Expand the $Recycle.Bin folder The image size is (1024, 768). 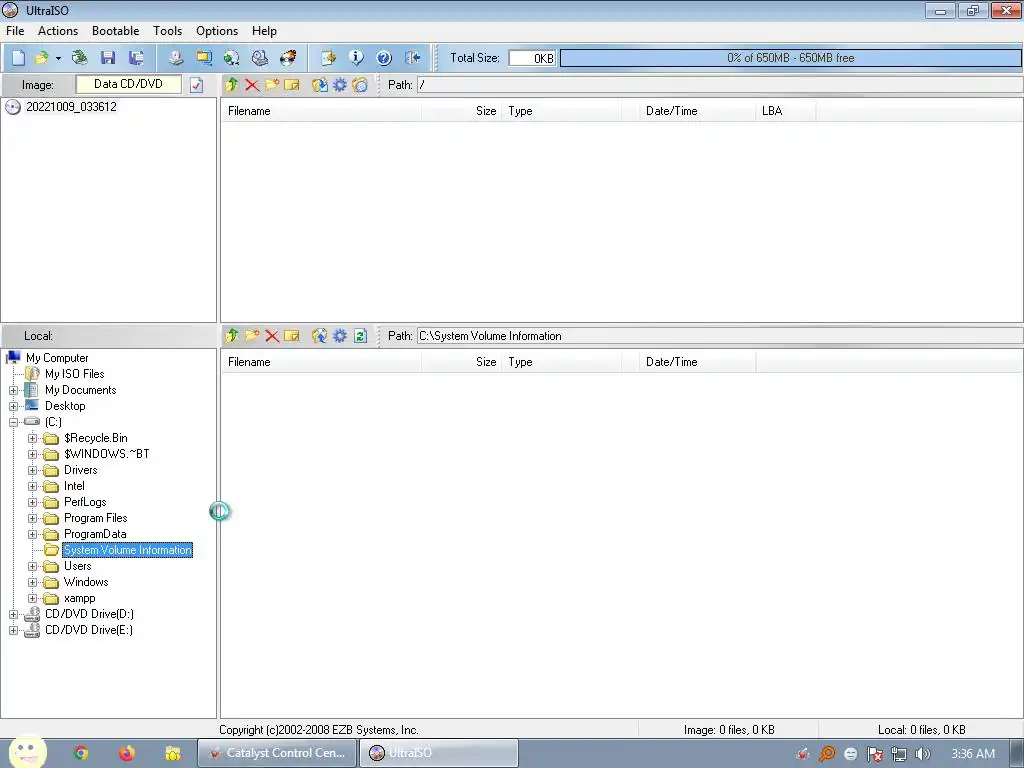pos(32,438)
